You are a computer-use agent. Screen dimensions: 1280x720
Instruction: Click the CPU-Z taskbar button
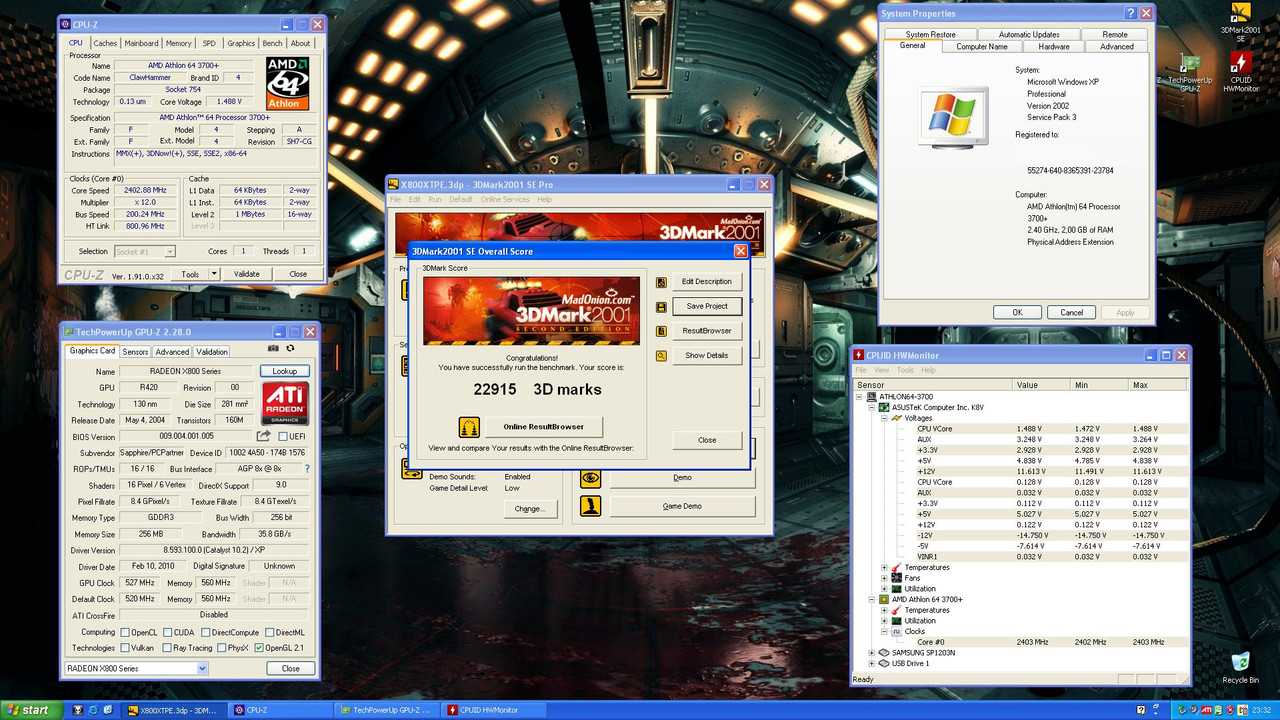coord(279,710)
